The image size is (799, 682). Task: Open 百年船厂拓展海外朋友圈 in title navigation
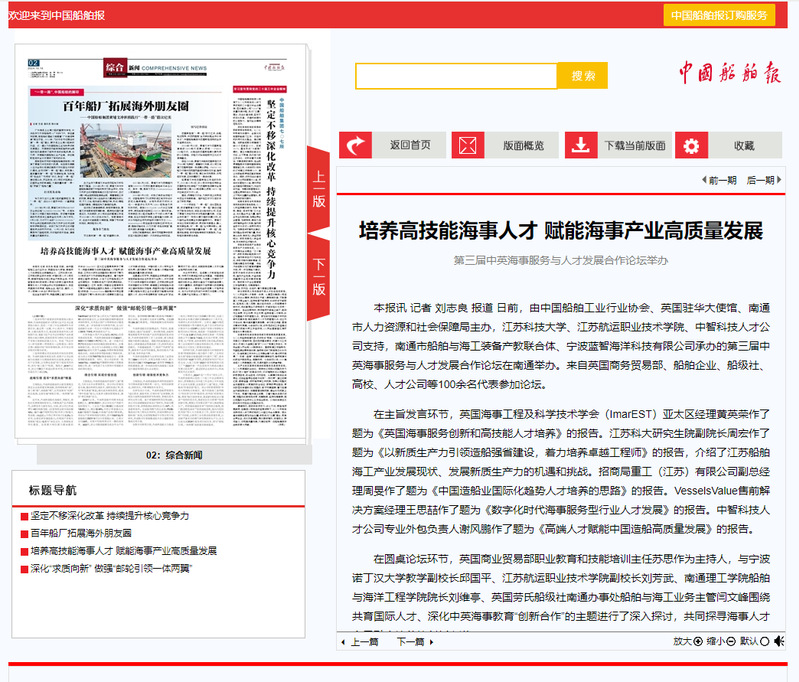tap(88, 533)
